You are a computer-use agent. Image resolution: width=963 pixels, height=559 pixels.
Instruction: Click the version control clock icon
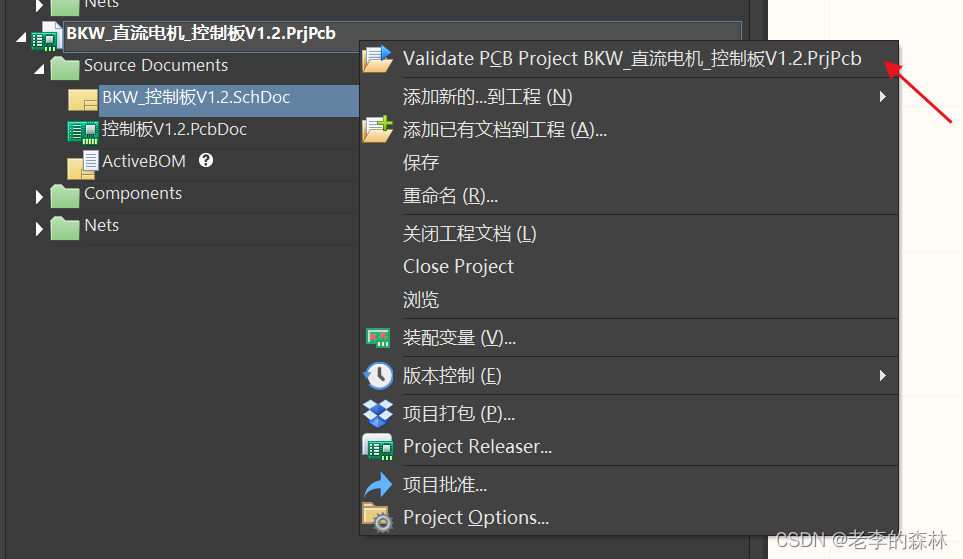(x=378, y=376)
